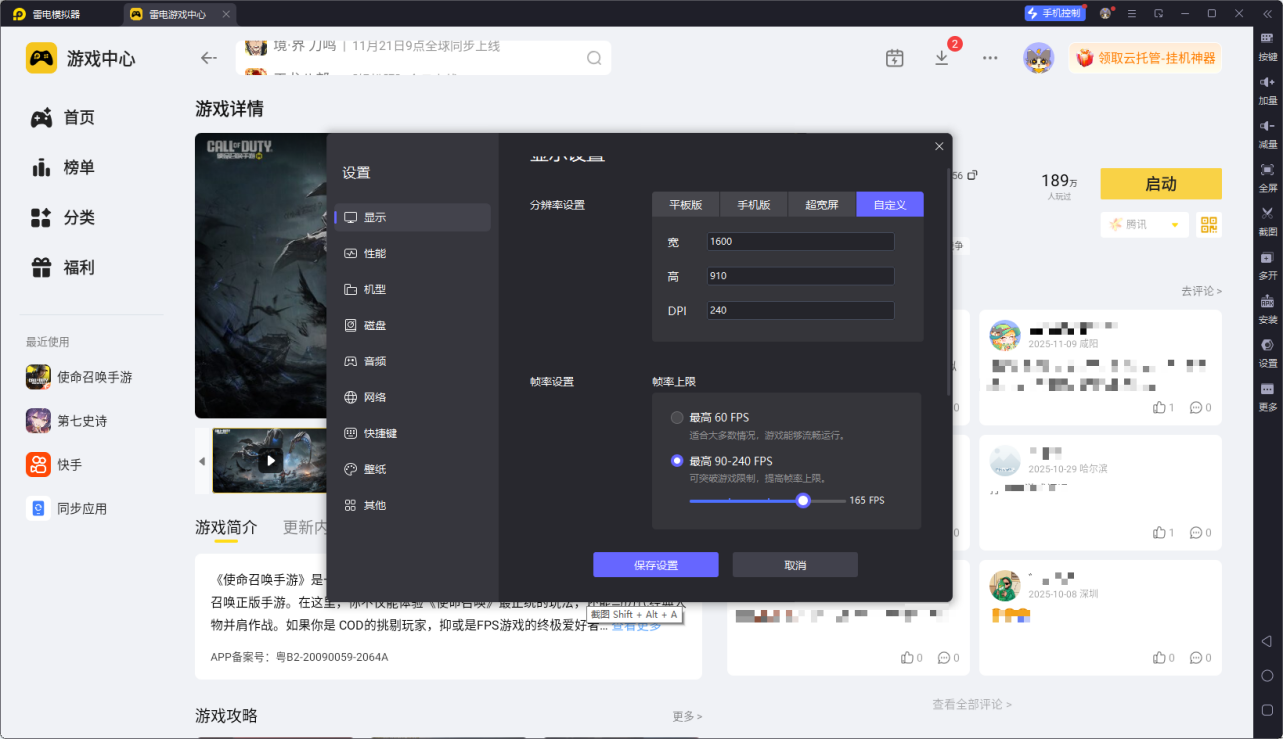
Task: Open the 性能 settings section
Action: point(413,253)
